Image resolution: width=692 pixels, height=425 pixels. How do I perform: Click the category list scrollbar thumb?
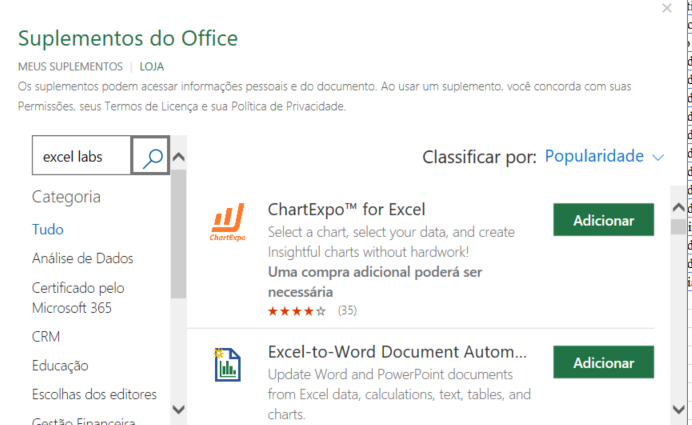click(x=178, y=234)
